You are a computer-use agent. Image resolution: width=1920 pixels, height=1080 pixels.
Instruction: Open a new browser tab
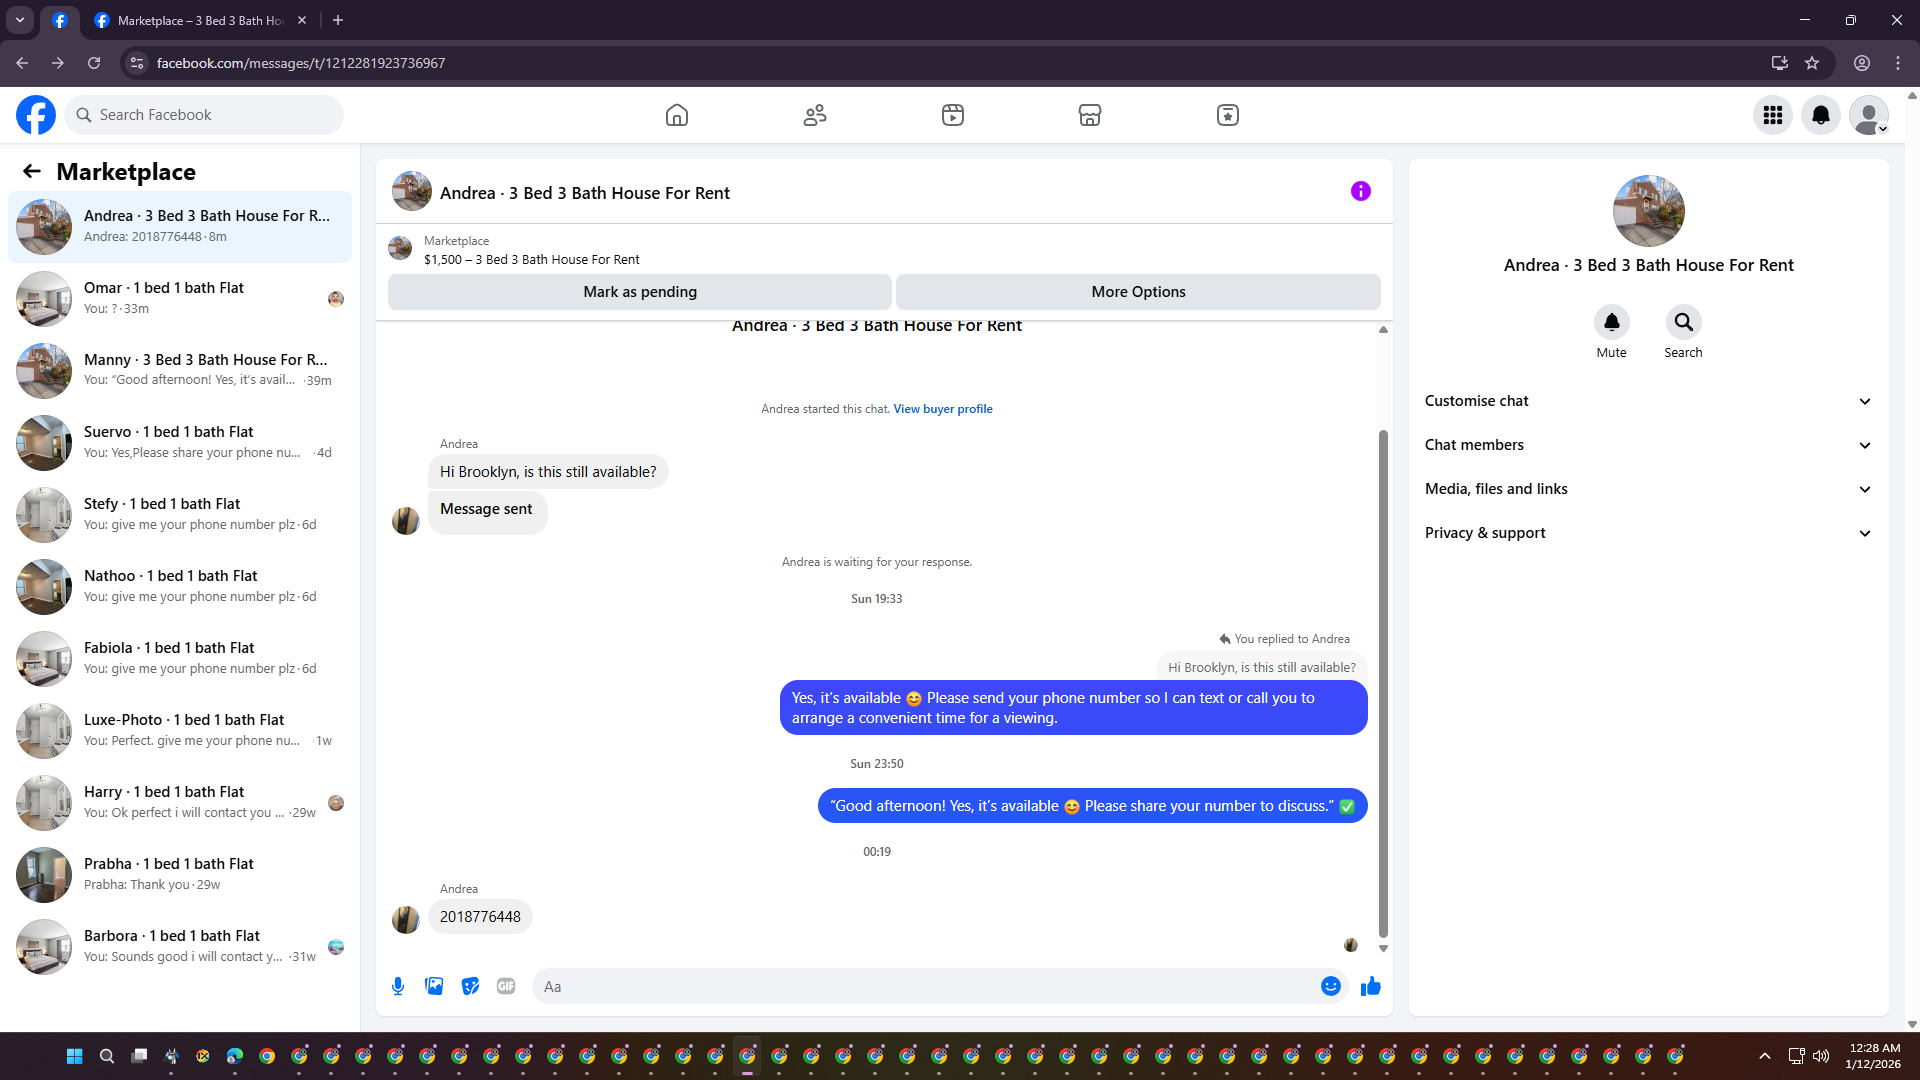338,20
